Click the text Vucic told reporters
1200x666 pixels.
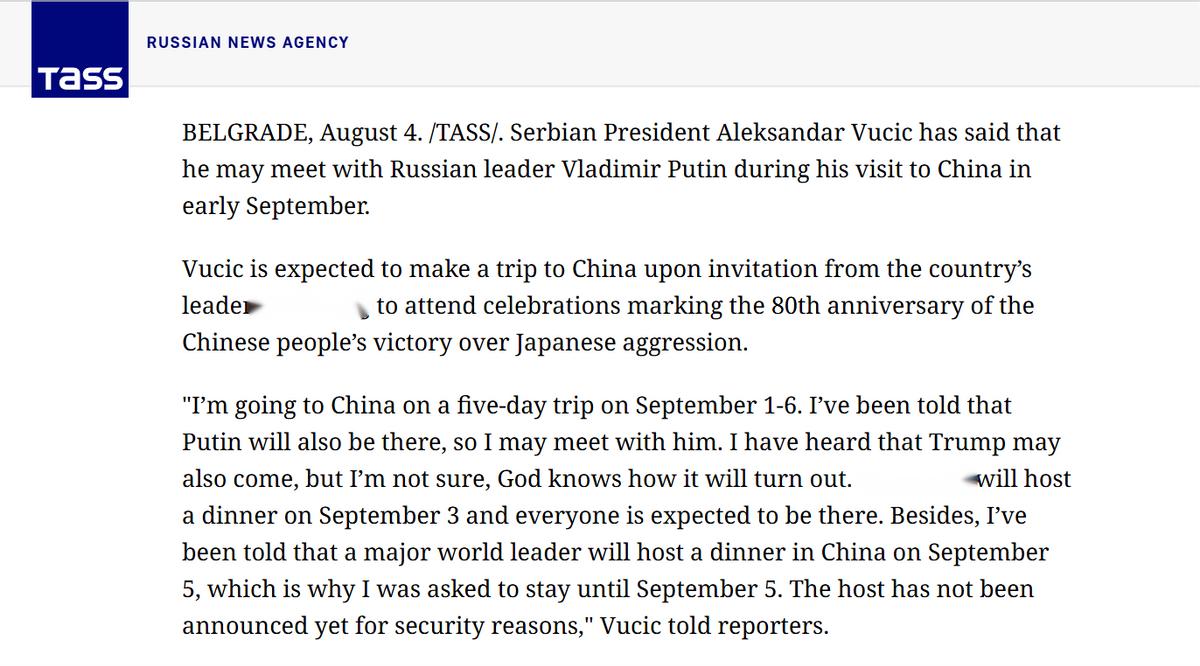coord(738,628)
